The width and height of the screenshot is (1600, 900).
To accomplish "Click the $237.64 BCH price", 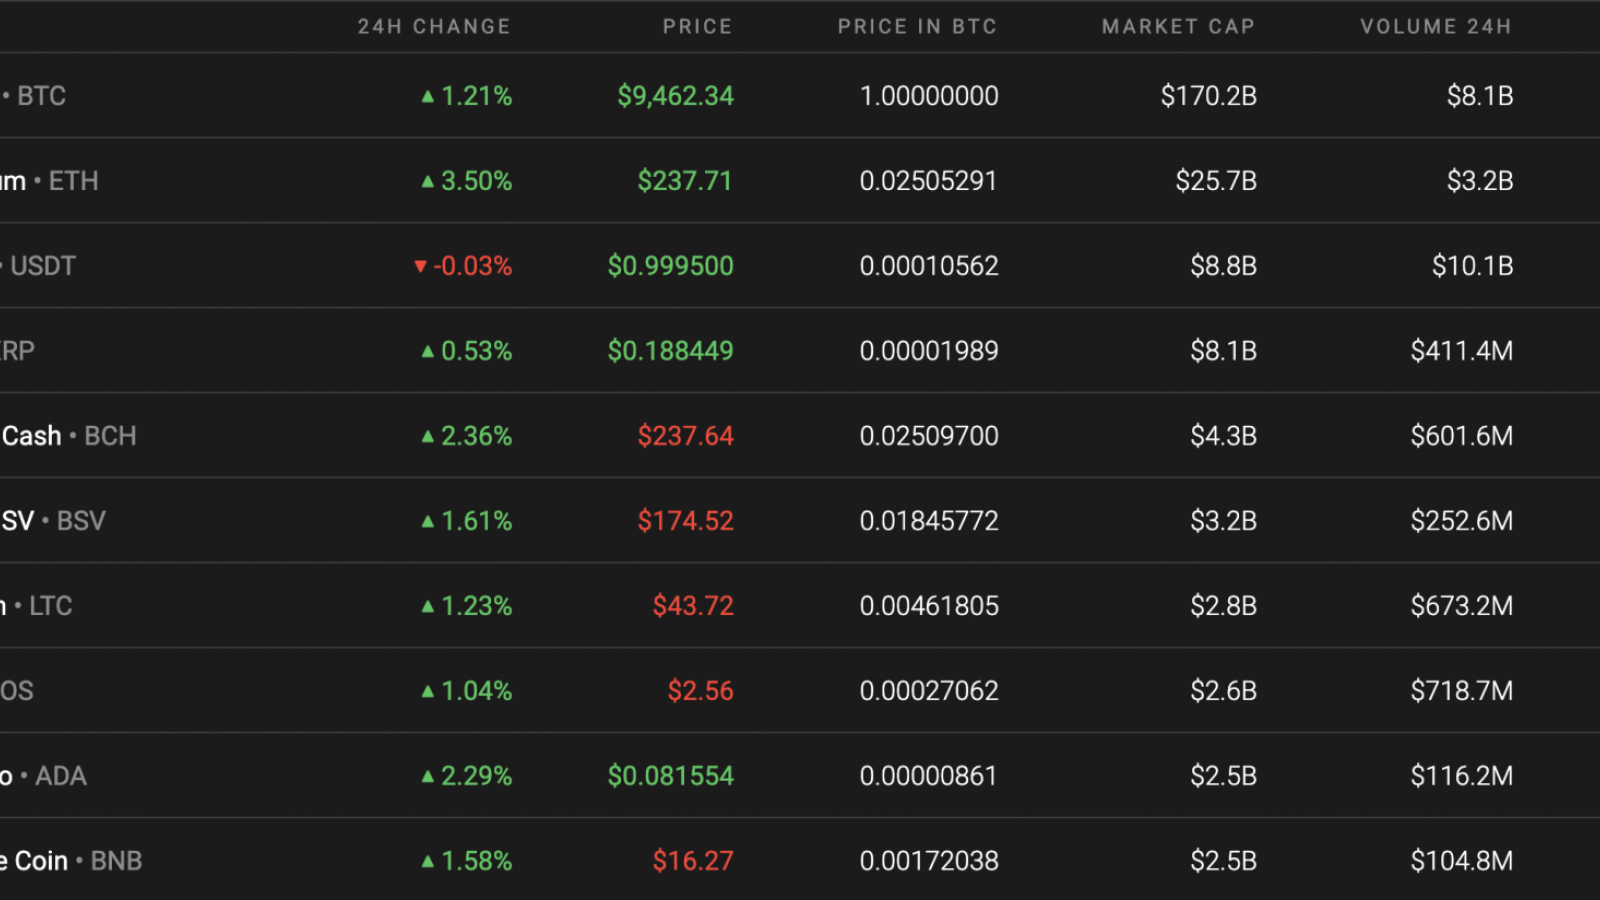I will pyautogui.click(x=685, y=436).
